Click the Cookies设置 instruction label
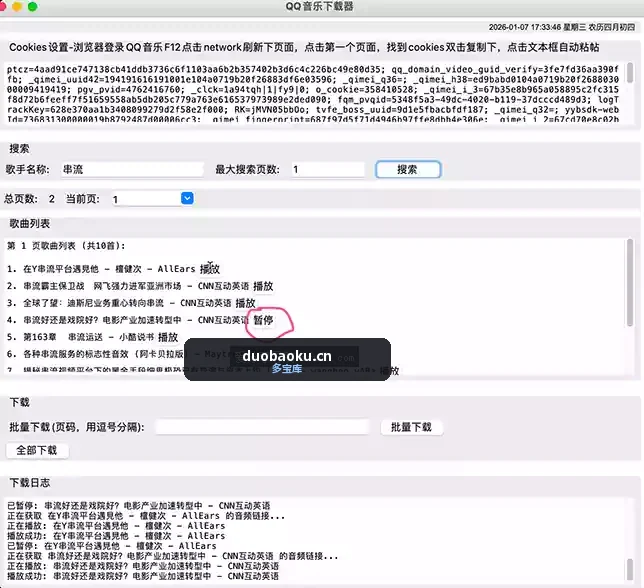This screenshot has height=588, width=644. [x=304, y=47]
